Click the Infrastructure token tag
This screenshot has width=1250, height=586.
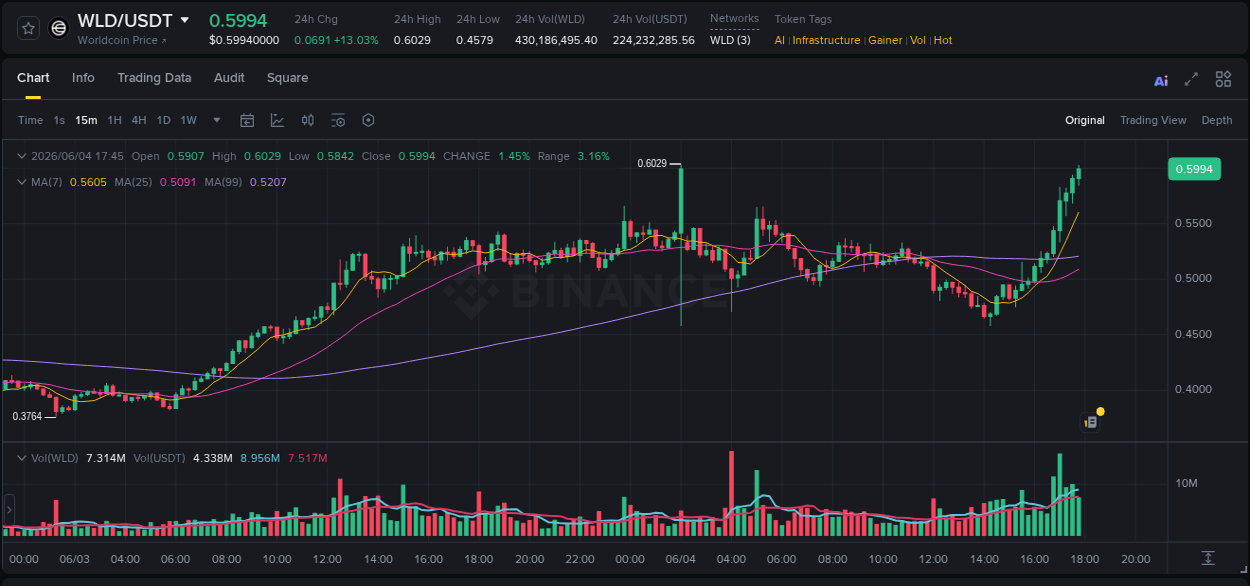click(826, 40)
